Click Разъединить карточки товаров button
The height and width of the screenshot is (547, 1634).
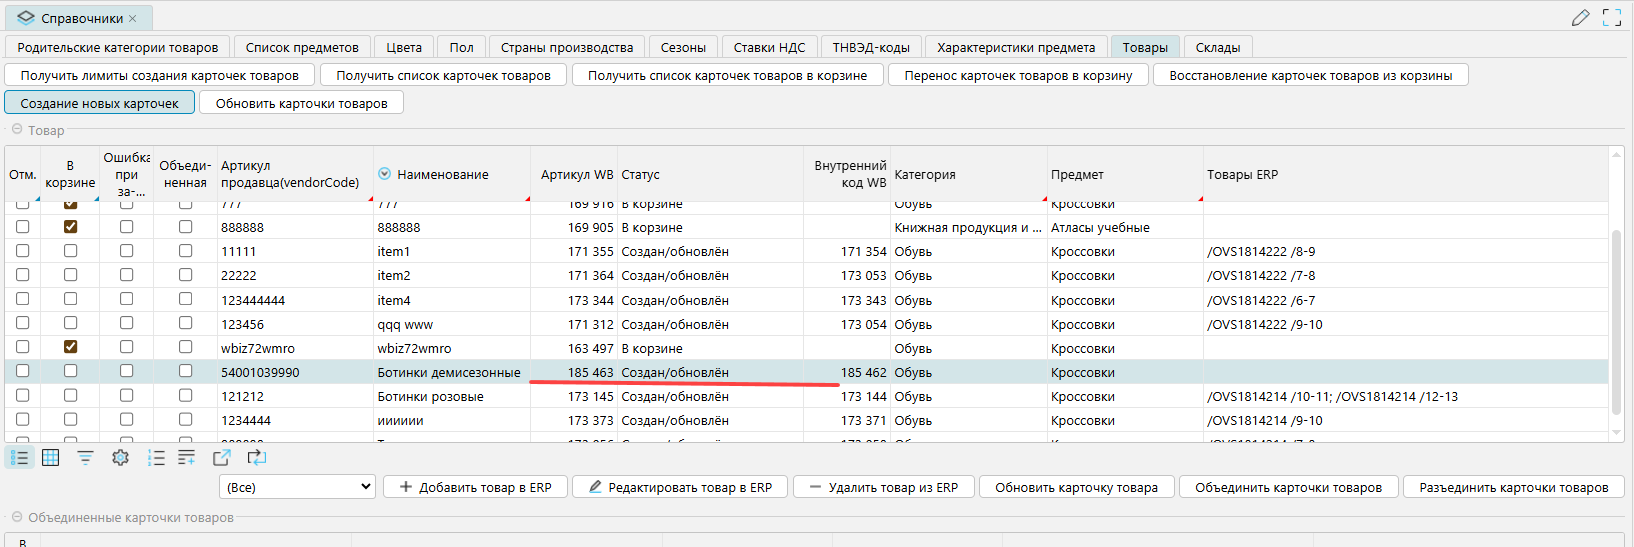[1514, 487]
